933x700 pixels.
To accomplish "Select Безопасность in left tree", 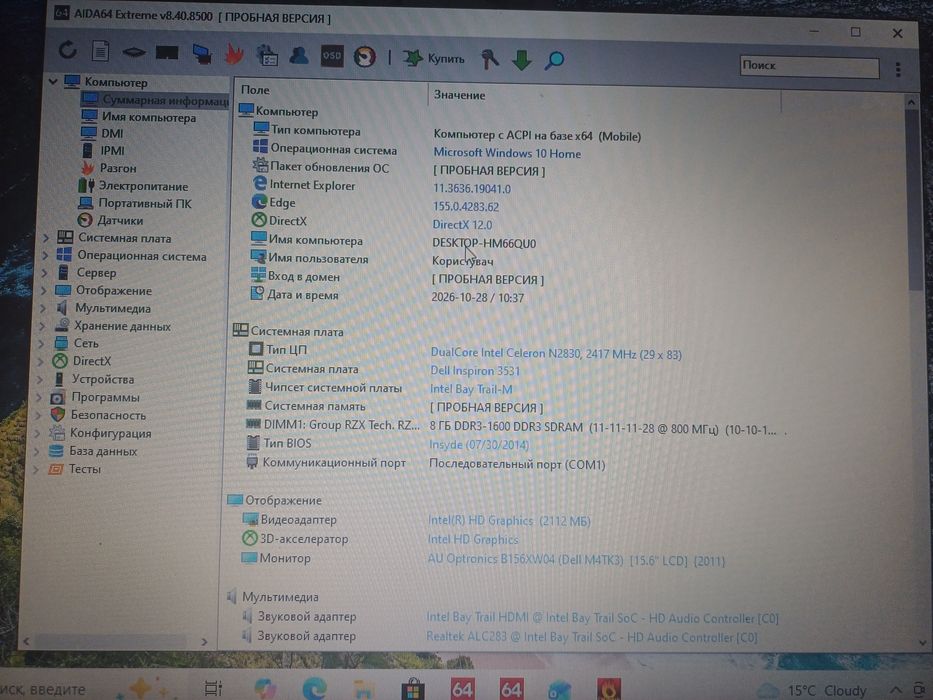I will coord(108,415).
